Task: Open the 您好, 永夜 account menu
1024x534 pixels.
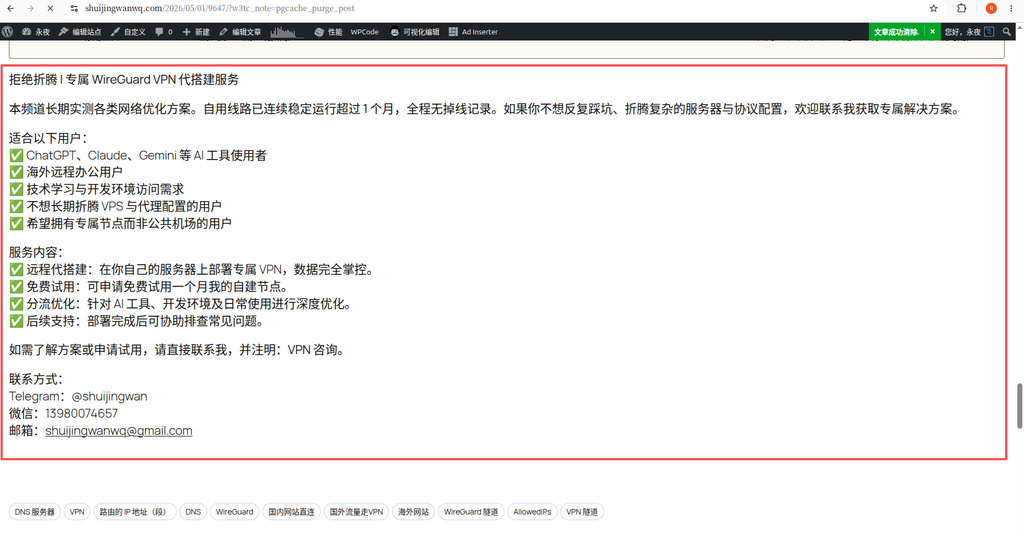Action: [969, 31]
